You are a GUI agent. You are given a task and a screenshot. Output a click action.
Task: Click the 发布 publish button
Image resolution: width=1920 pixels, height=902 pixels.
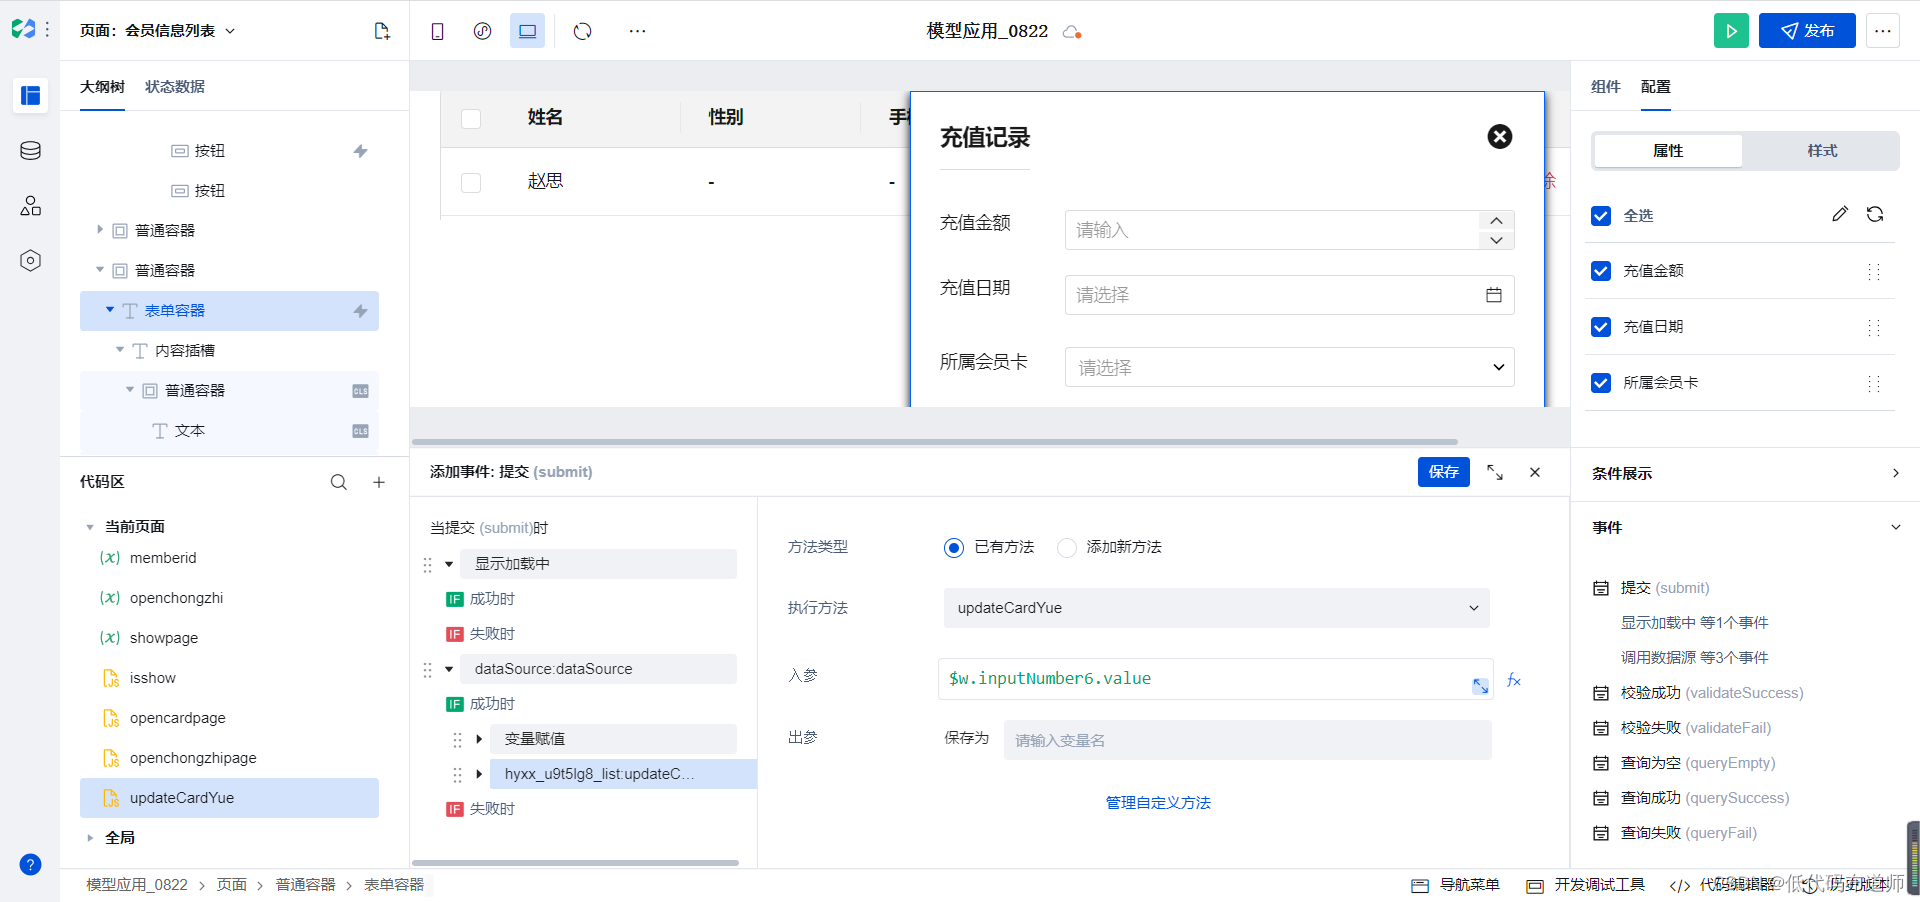point(1807,31)
